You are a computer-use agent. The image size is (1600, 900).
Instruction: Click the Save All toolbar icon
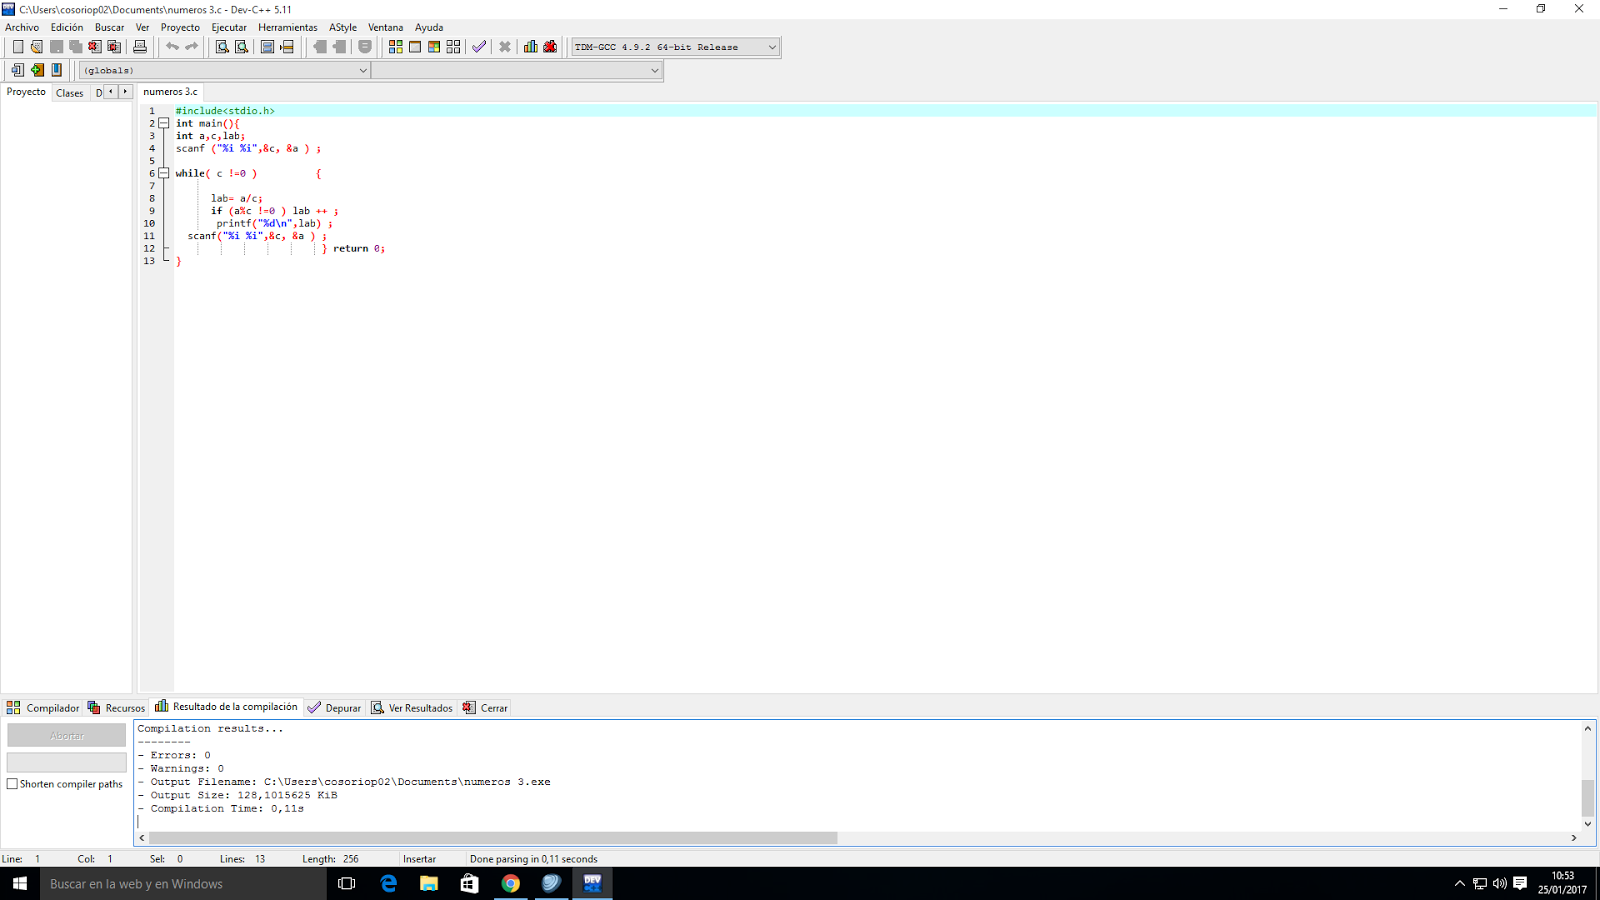pyautogui.click(x=75, y=47)
